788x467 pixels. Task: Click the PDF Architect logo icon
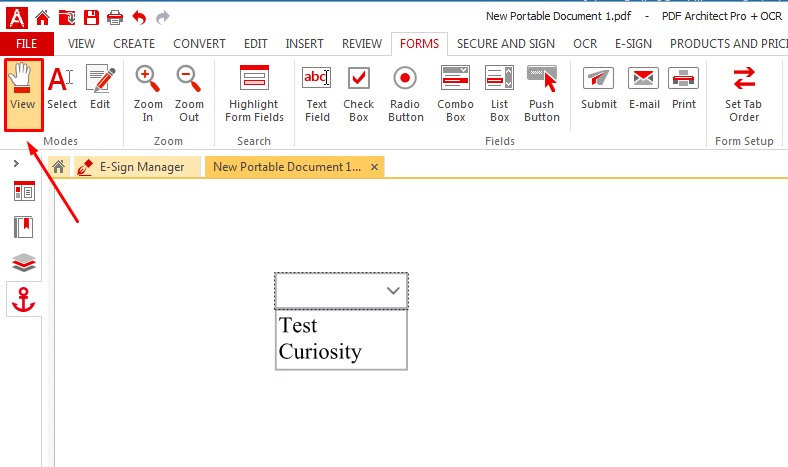17,18
